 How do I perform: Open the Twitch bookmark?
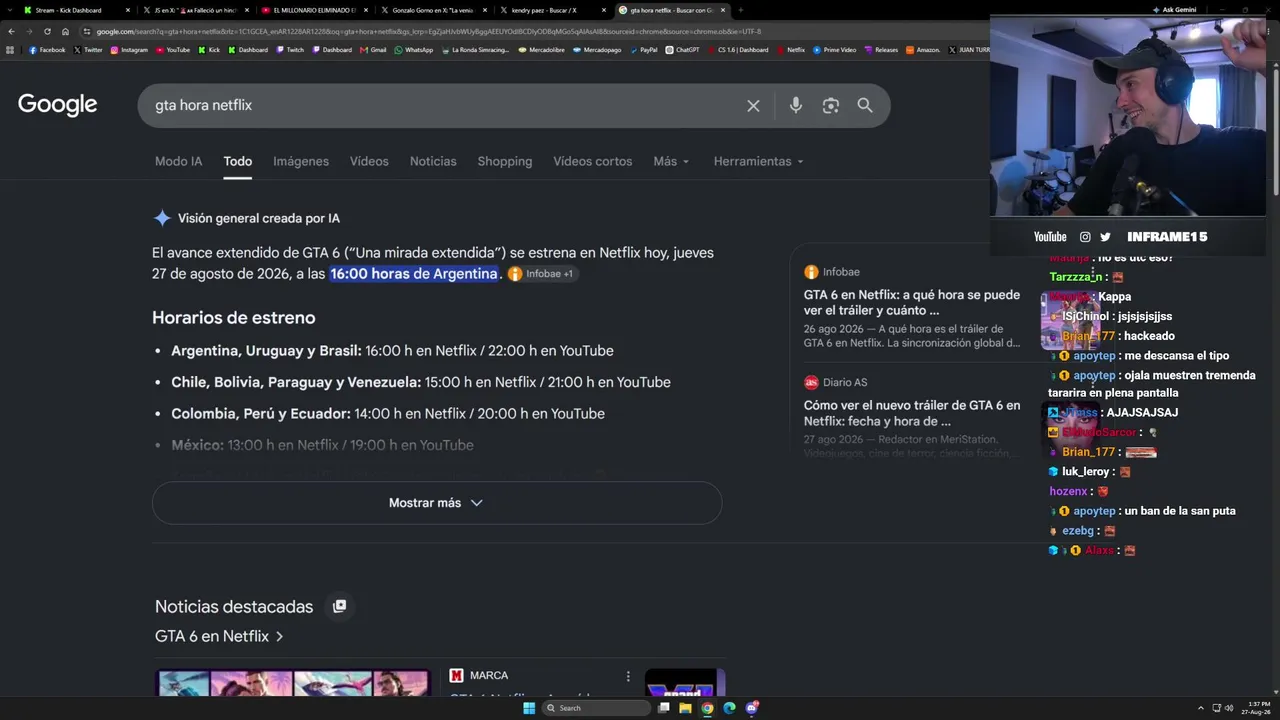pyautogui.click(x=290, y=50)
